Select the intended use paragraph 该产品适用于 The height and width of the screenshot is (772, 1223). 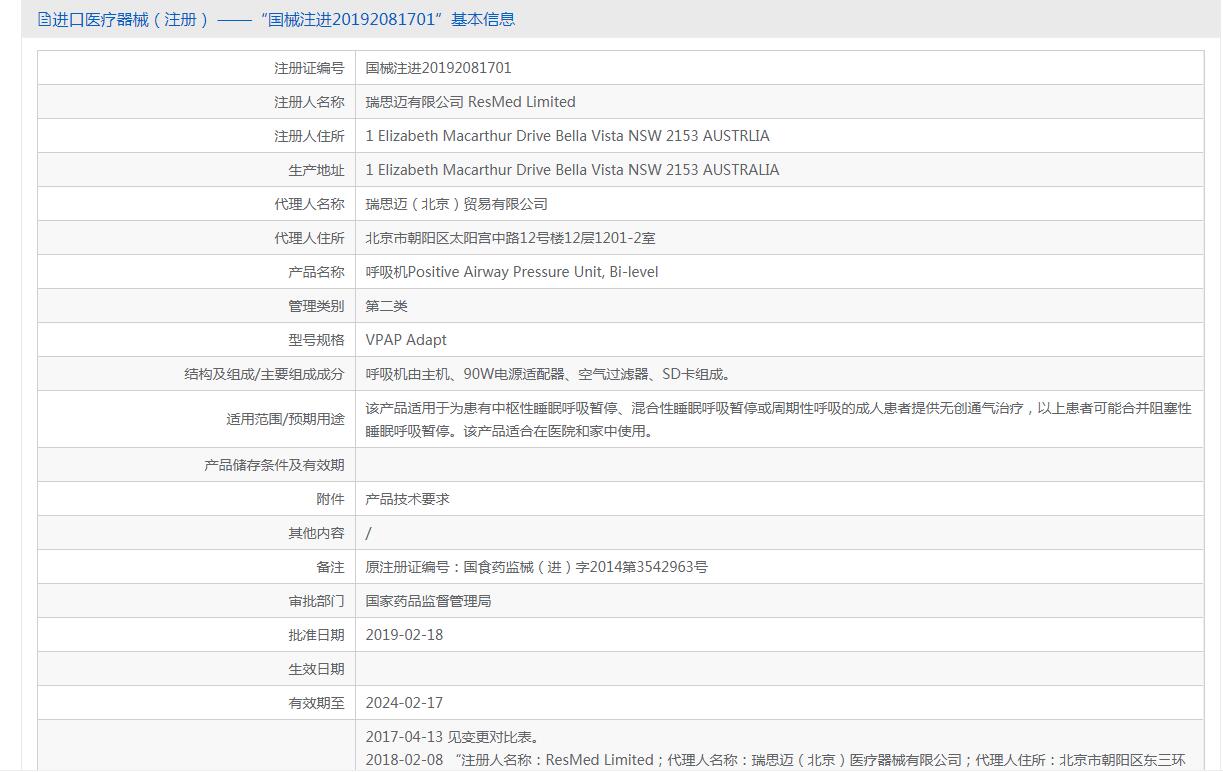tap(779, 420)
